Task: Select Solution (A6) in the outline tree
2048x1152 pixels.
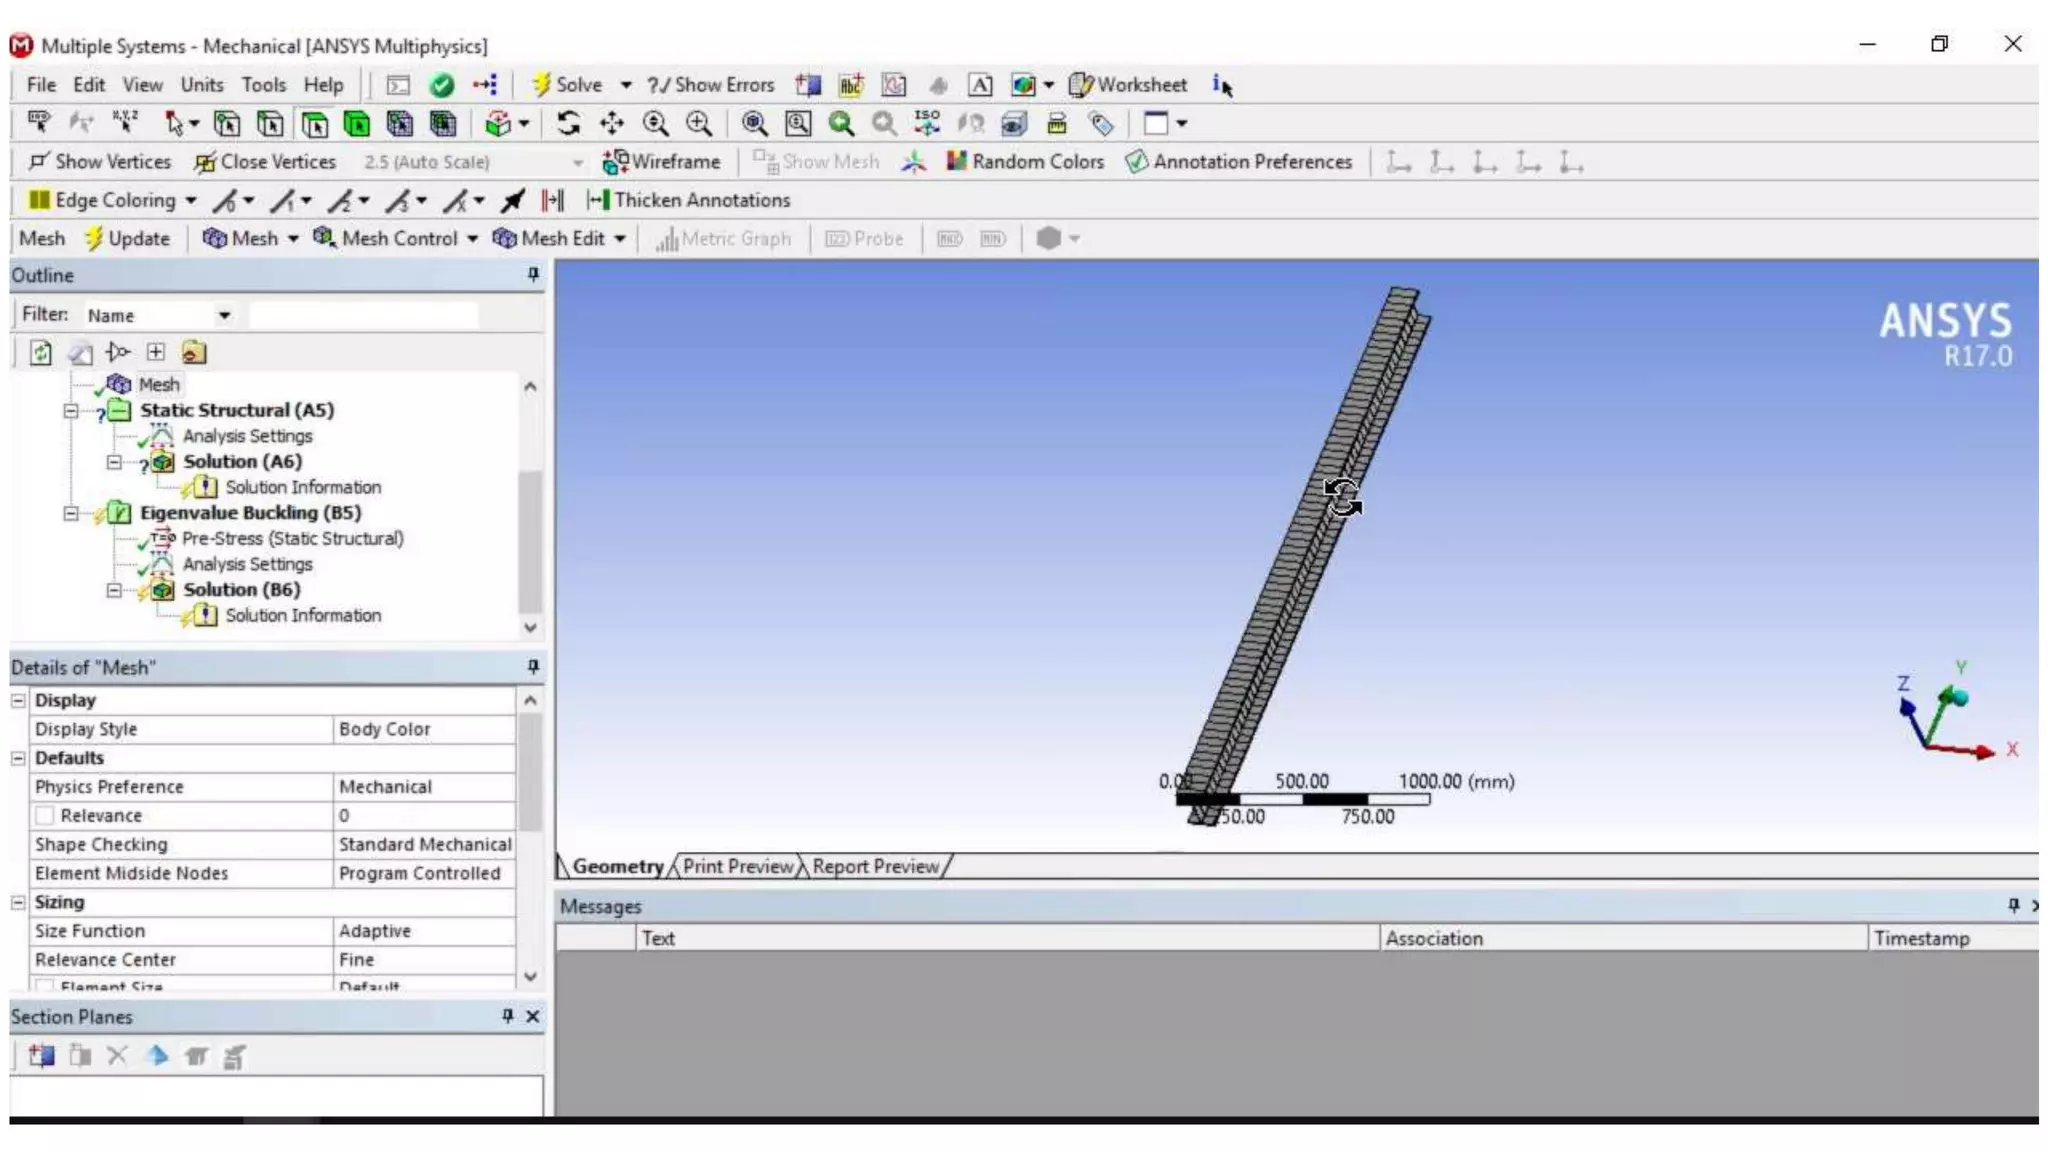Action: [x=241, y=462]
